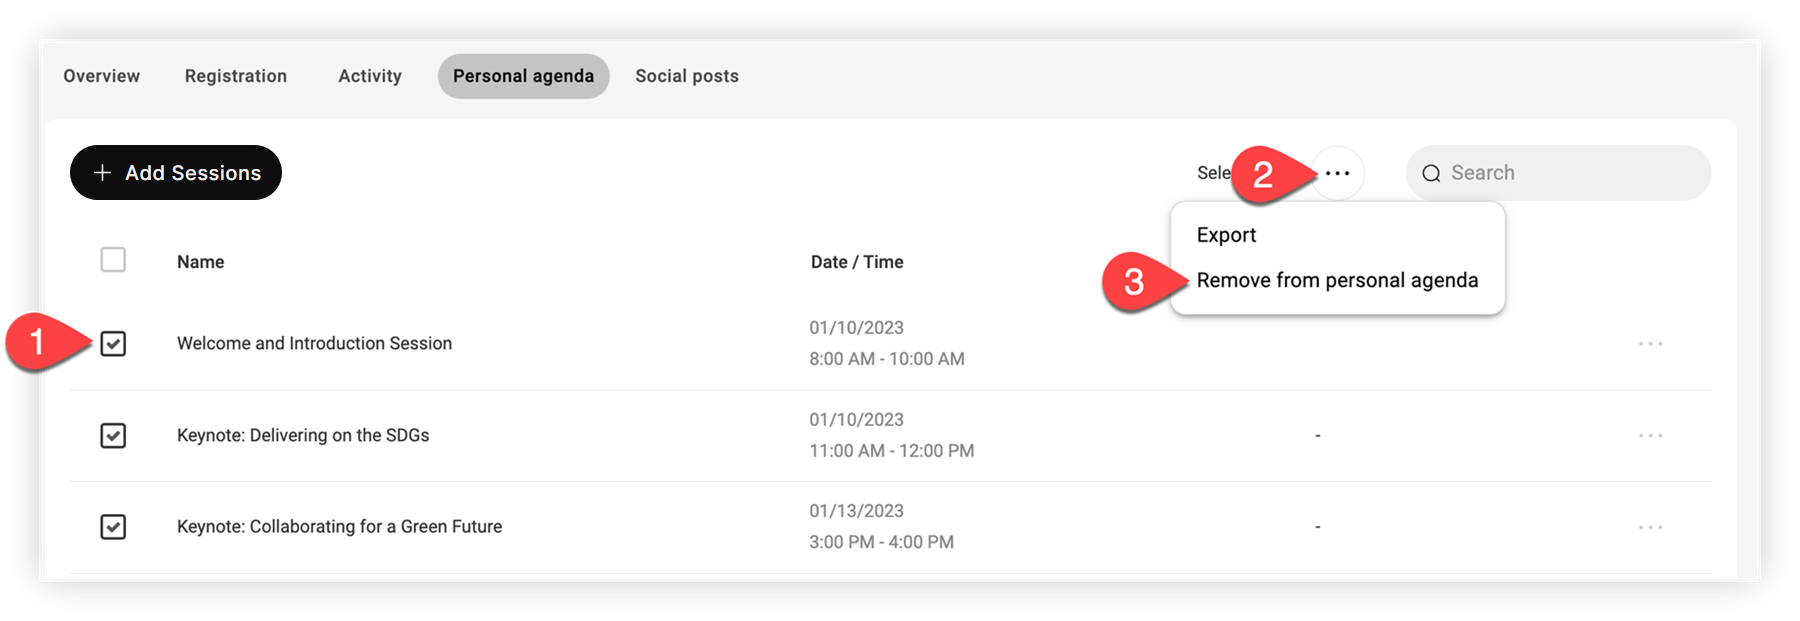Uncheck Welcome and Introduction Session checkbox
The height and width of the screenshot is (621, 1800).
113,344
